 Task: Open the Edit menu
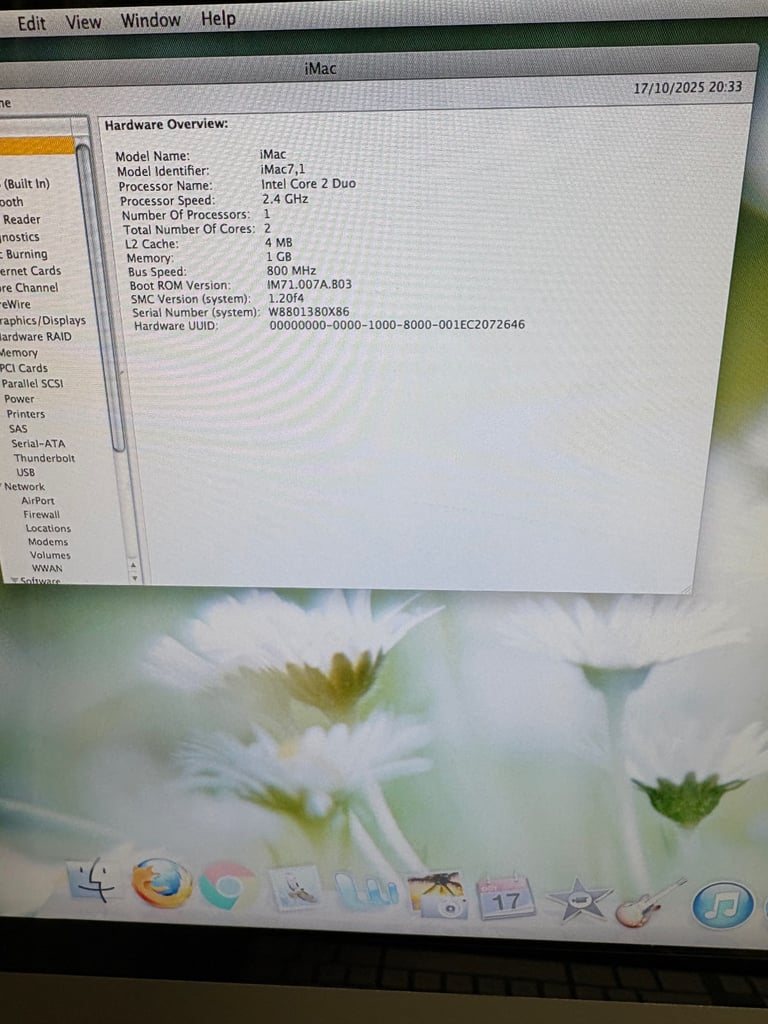31,23
